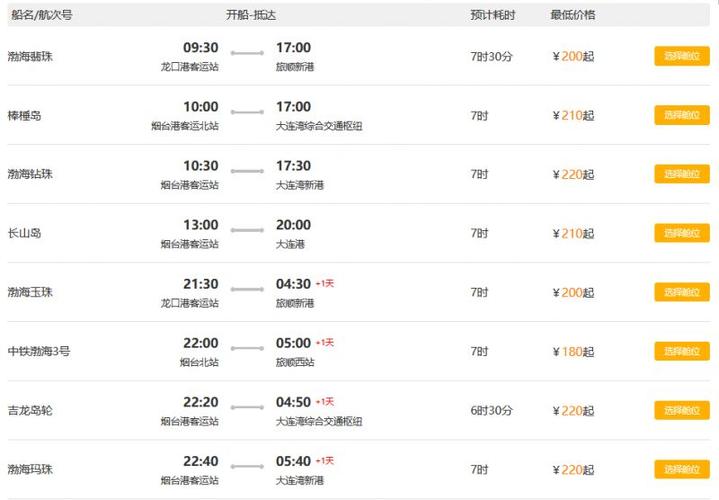Click the 船名/航次号 column header
The image size is (719, 500).
[x=41, y=15]
